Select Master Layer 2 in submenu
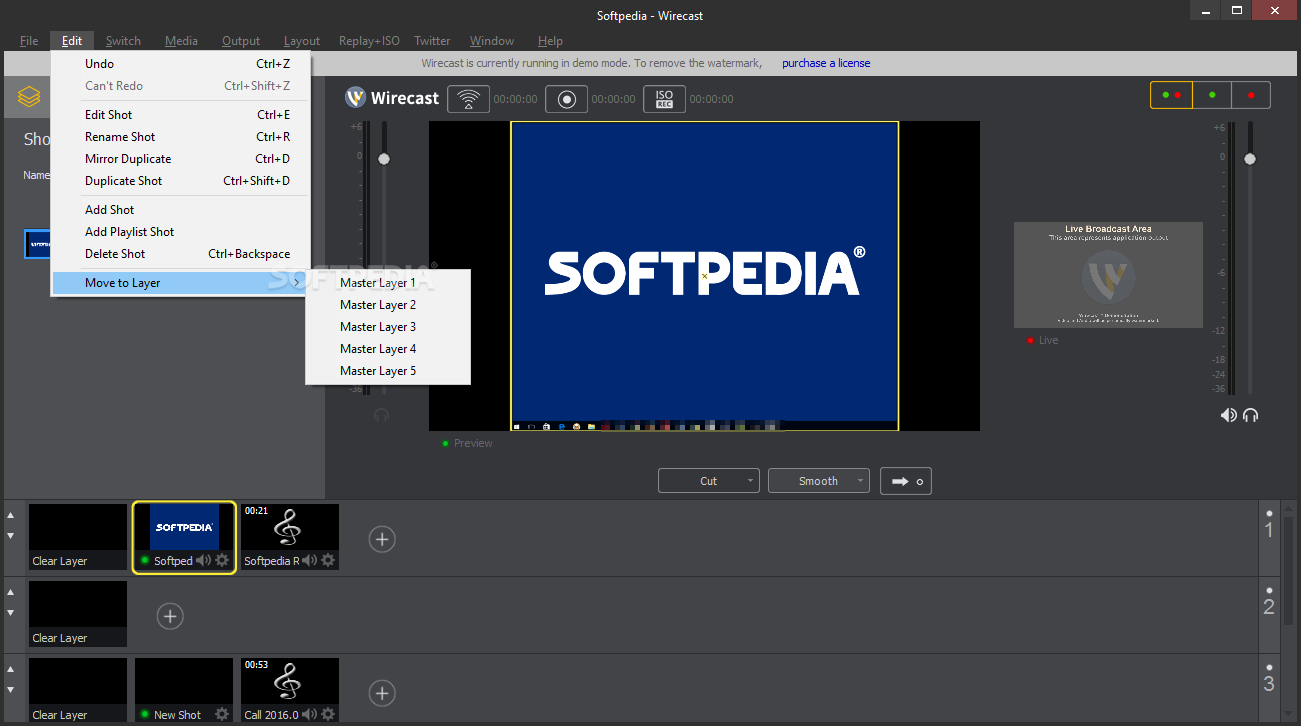Viewport: 1301px width, 726px height. (388, 305)
